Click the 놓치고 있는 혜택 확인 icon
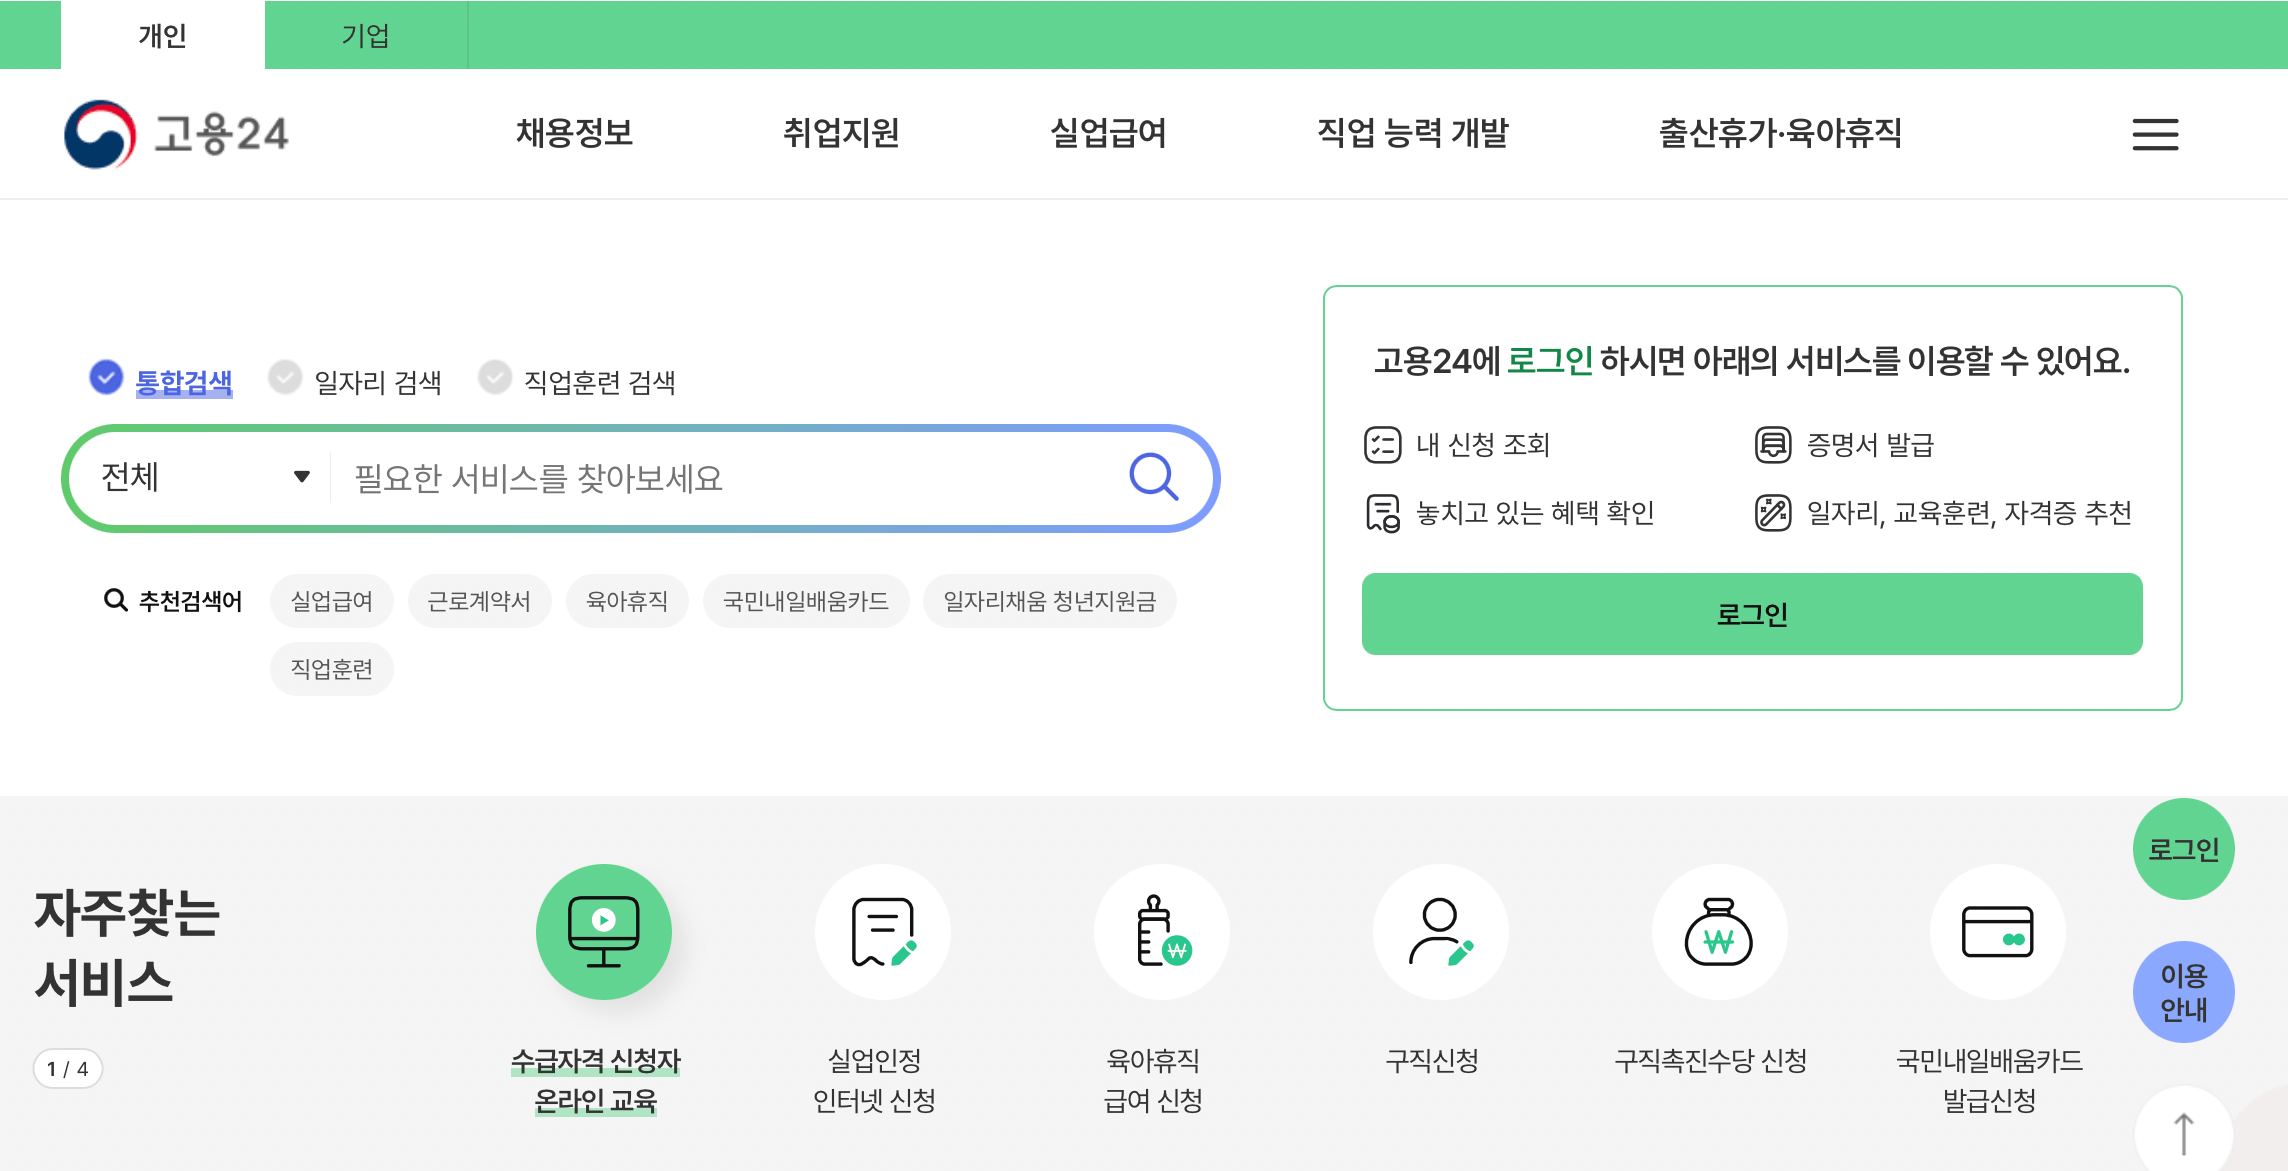The image size is (2288, 1171). [1381, 513]
